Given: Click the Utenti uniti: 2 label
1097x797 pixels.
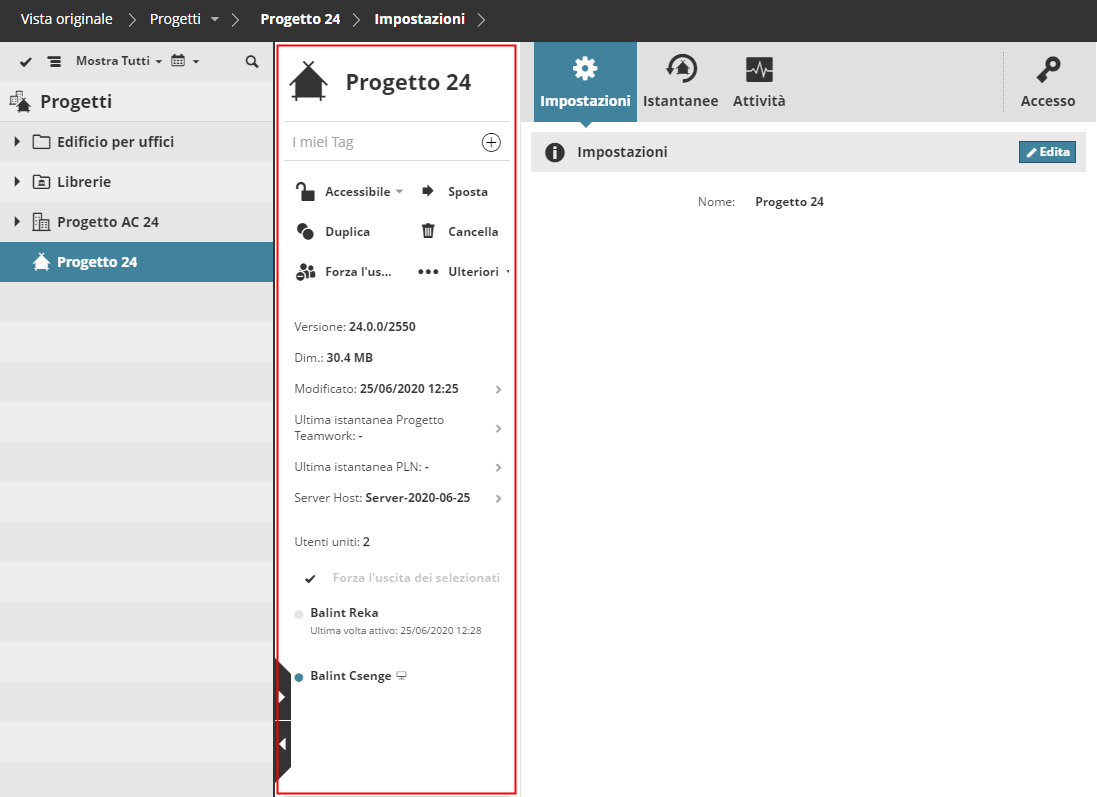Looking at the screenshot, I should point(332,542).
